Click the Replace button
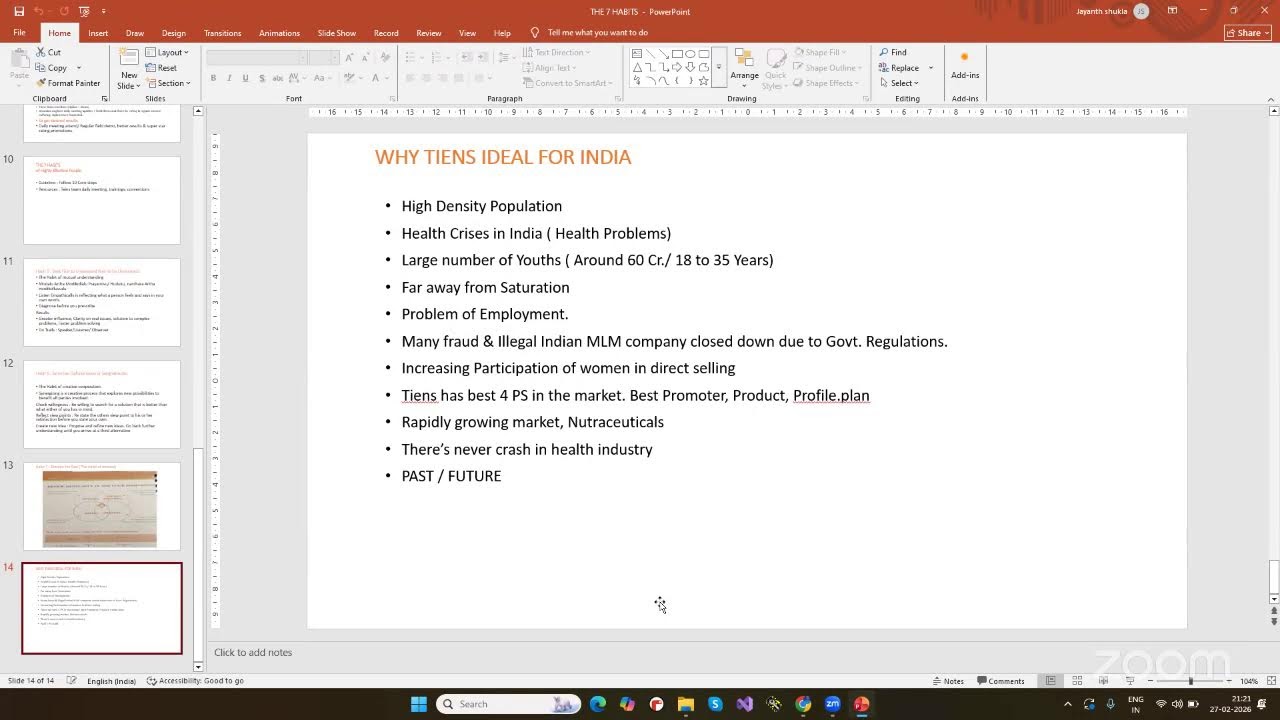The height and width of the screenshot is (720, 1280). click(x=899, y=68)
